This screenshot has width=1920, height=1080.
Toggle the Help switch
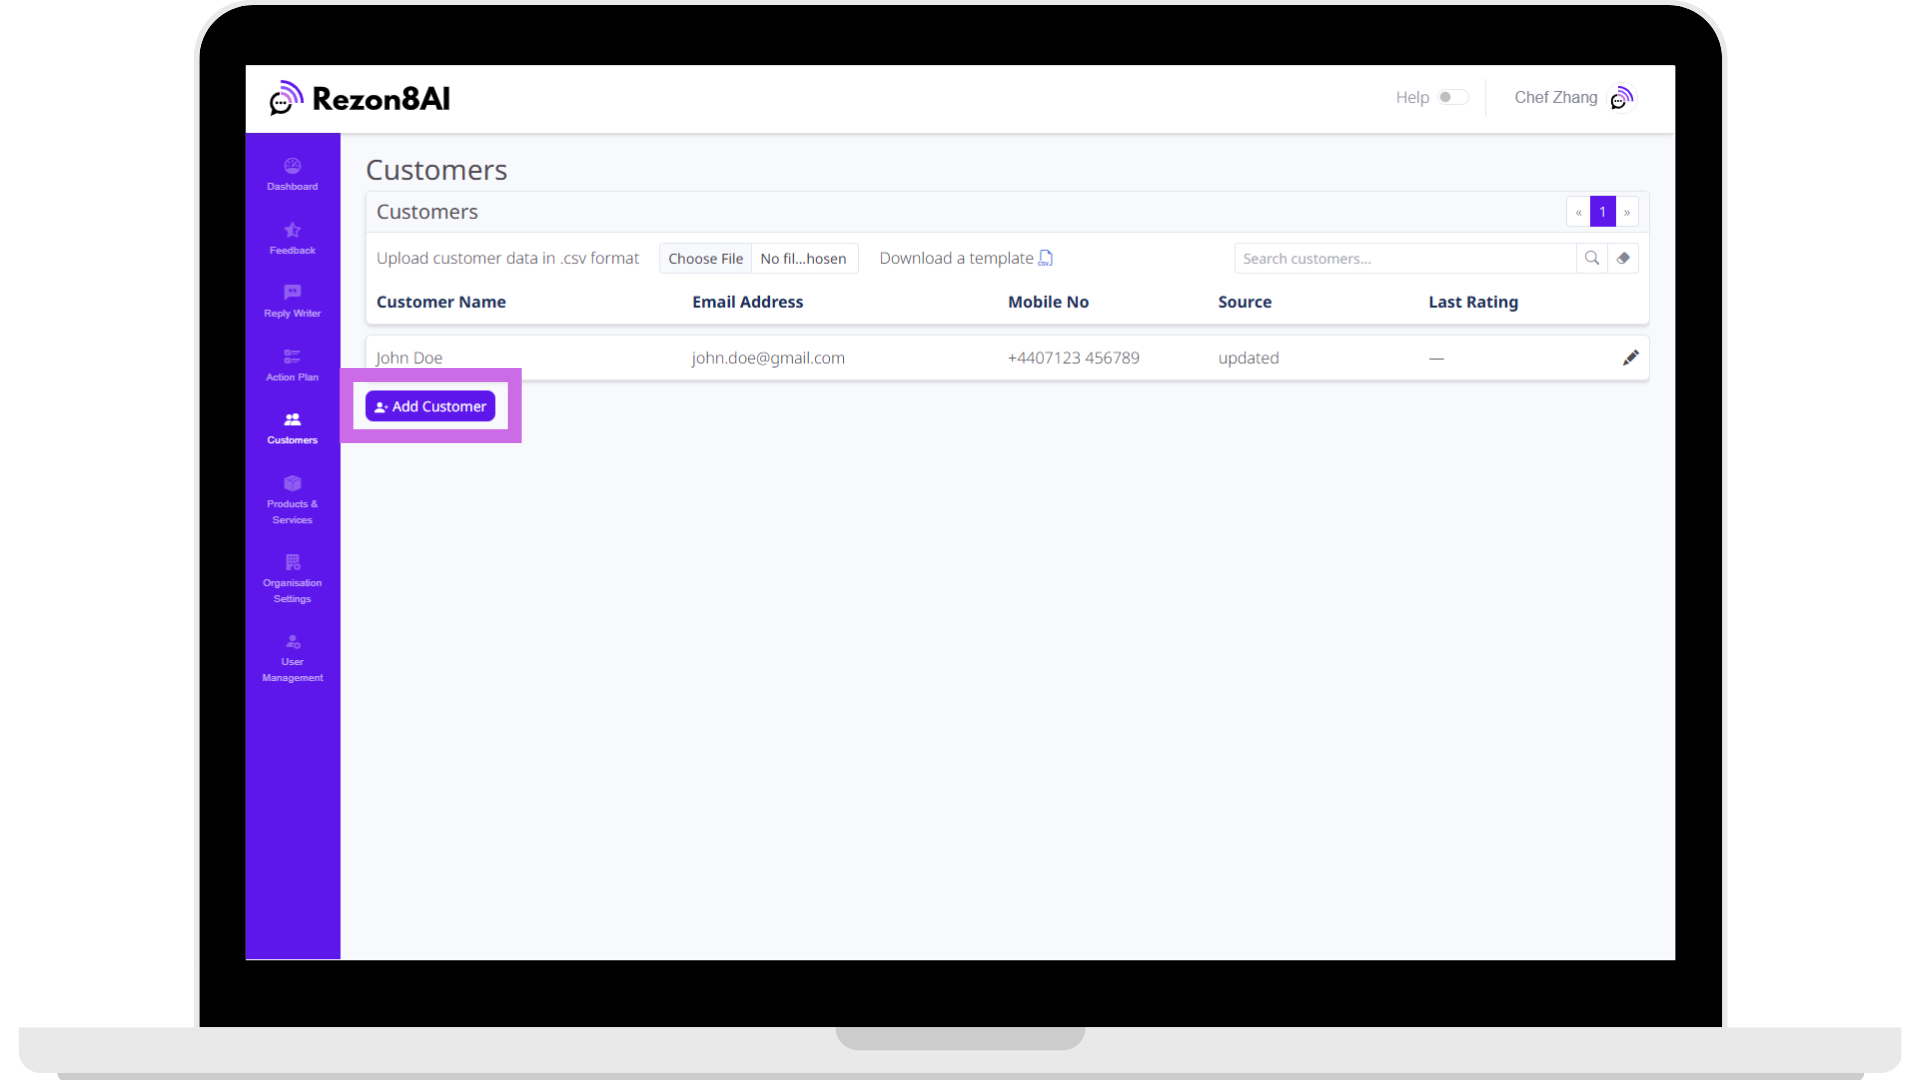click(1452, 97)
